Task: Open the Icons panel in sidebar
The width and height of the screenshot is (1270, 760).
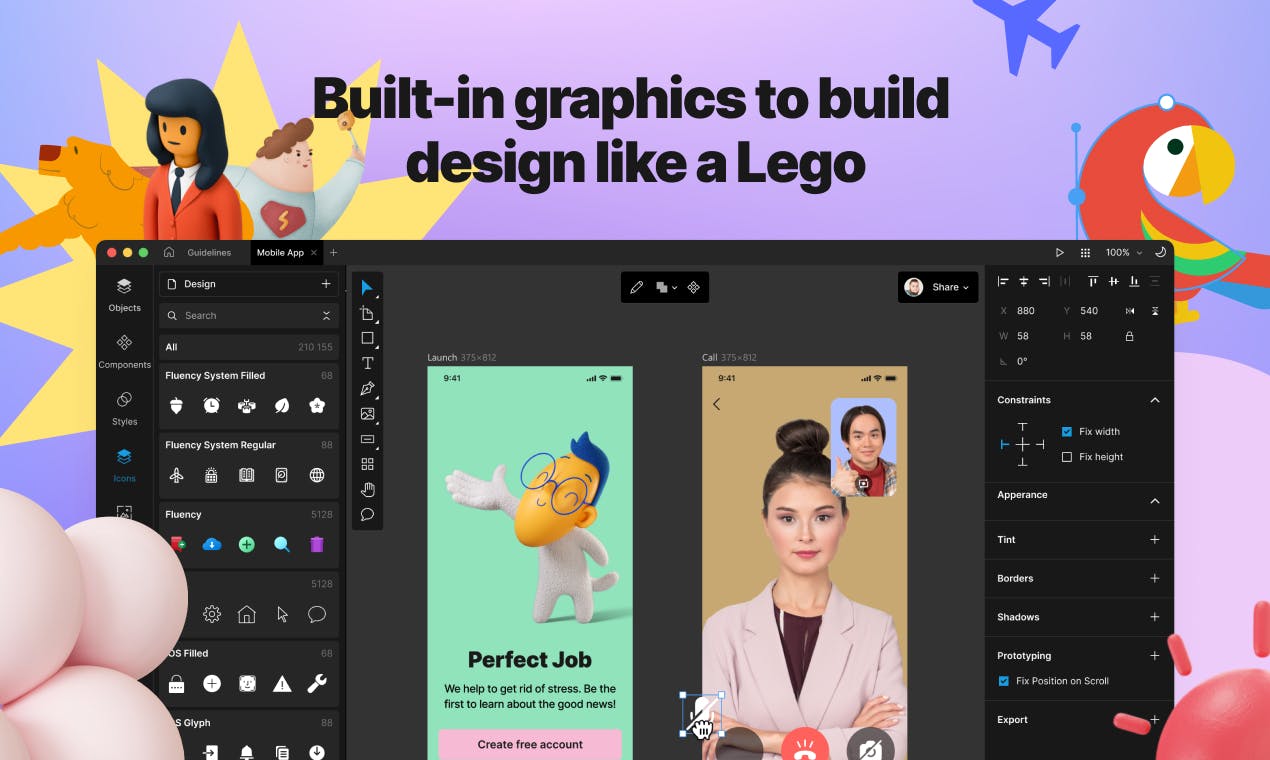Action: pyautogui.click(x=124, y=465)
